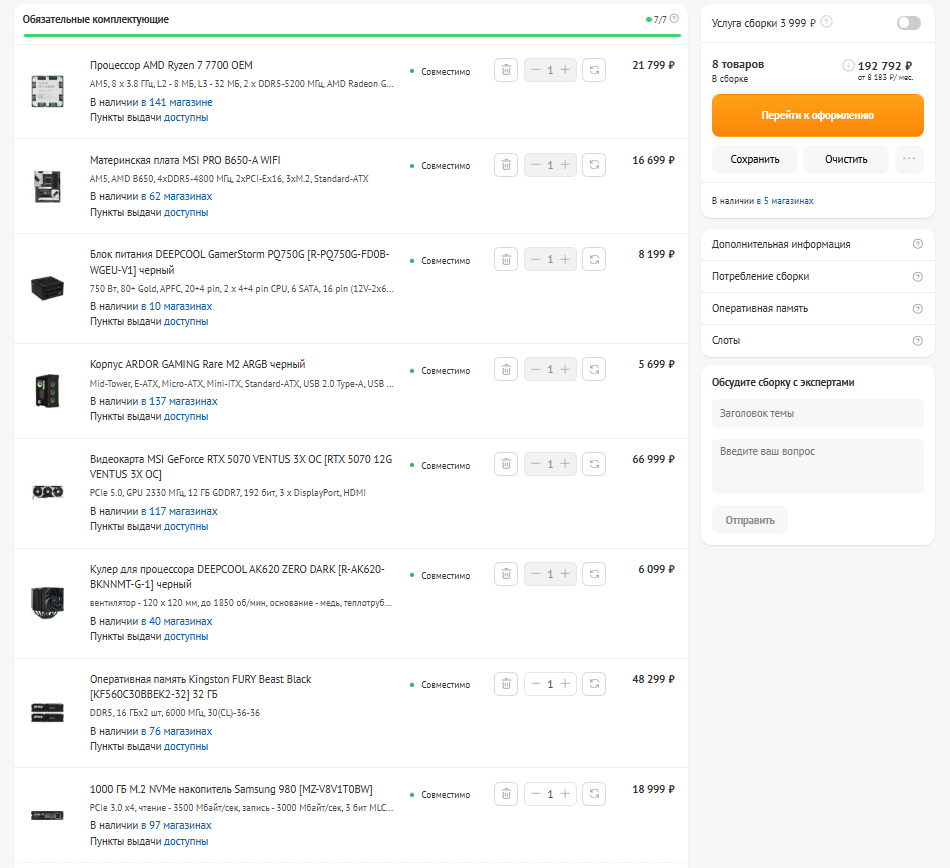
Task: Click the Сохранить button
Action: tap(754, 159)
